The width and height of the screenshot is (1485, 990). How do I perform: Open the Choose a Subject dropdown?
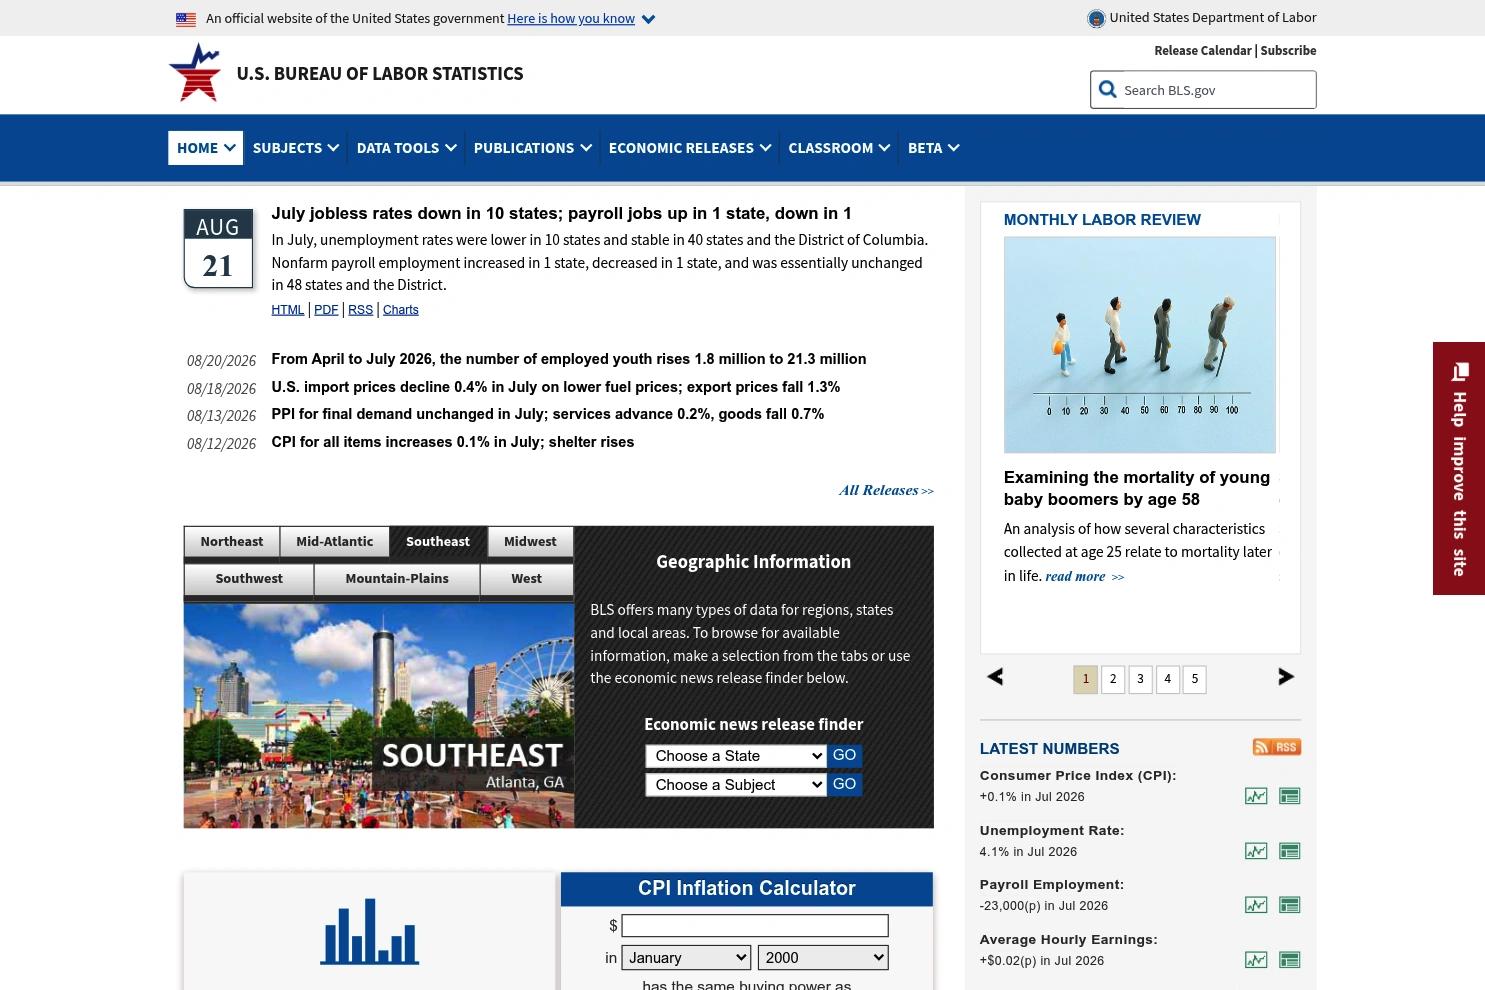click(735, 785)
